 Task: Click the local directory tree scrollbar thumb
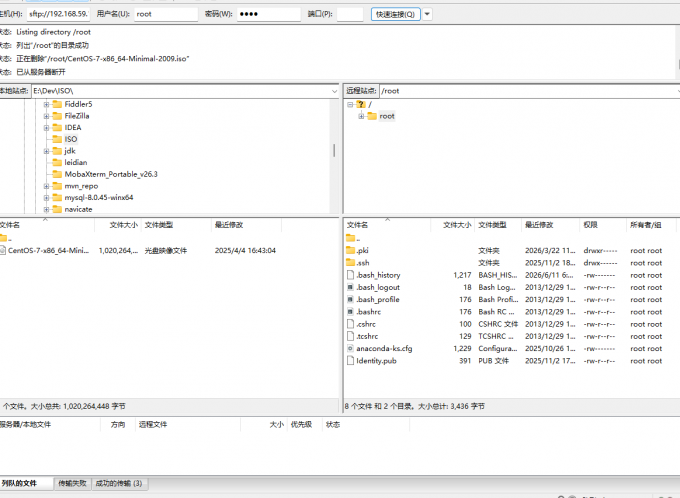(x=334, y=151)
